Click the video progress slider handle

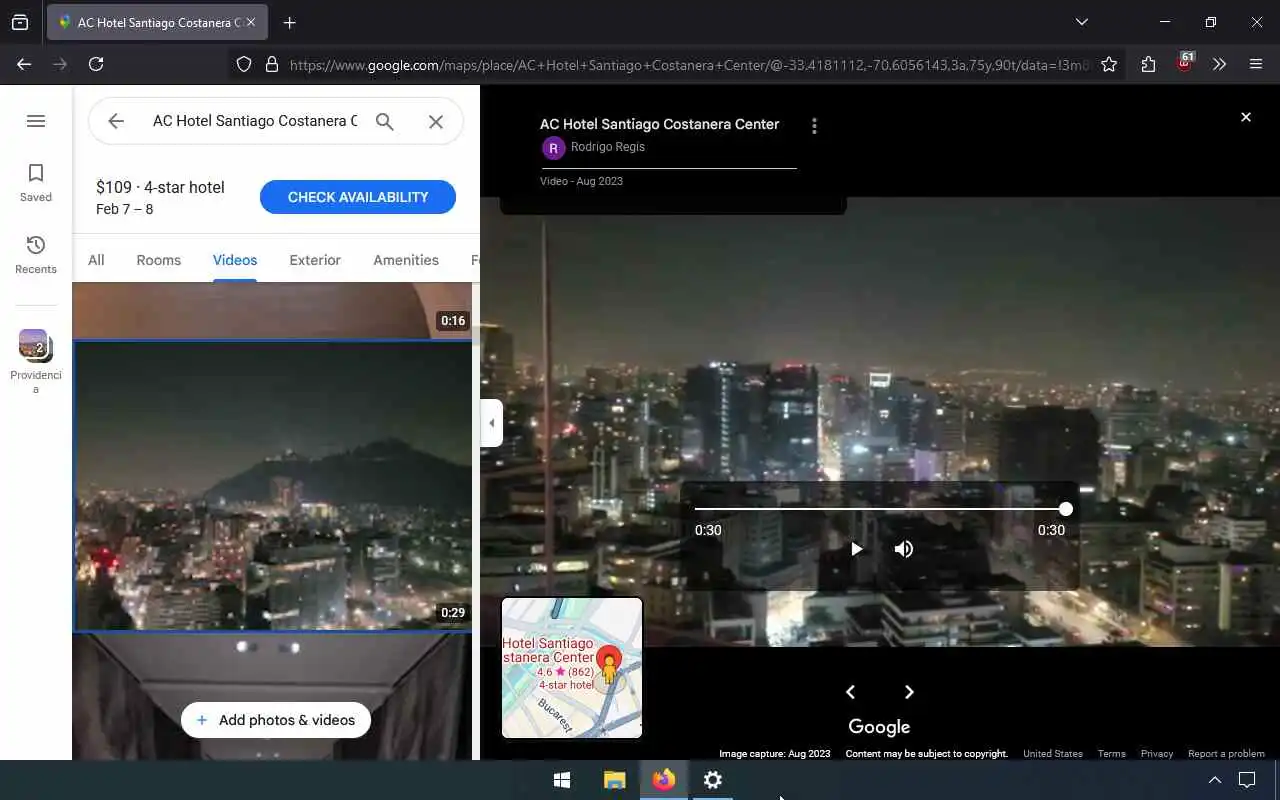pyautogui.click(x=1066, y=509)
